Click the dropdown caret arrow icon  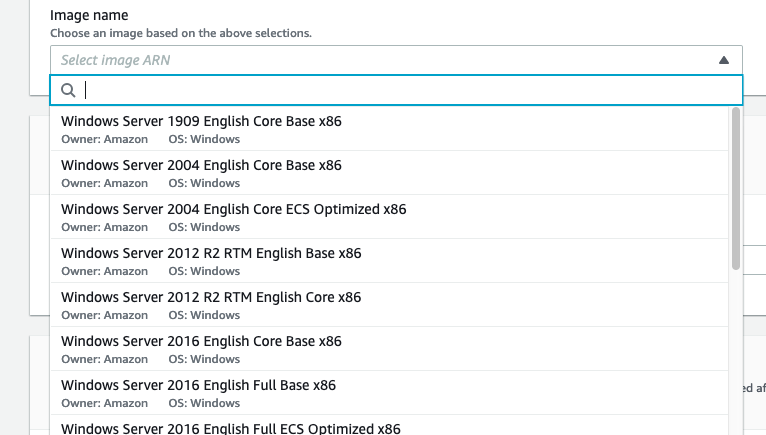pyautogui.click(x=724, y=60)
